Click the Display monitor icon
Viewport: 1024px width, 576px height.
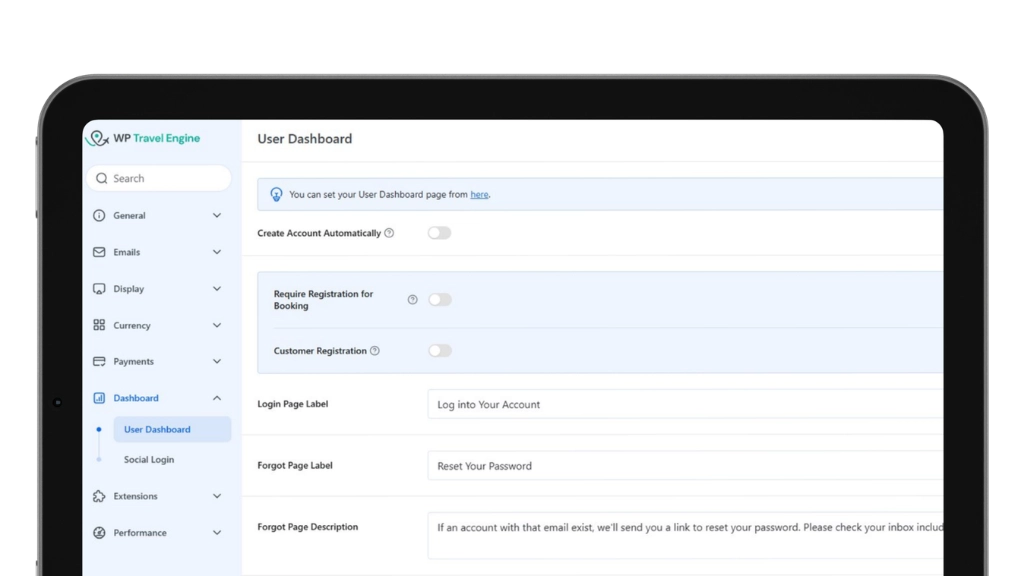pos(99,289)
